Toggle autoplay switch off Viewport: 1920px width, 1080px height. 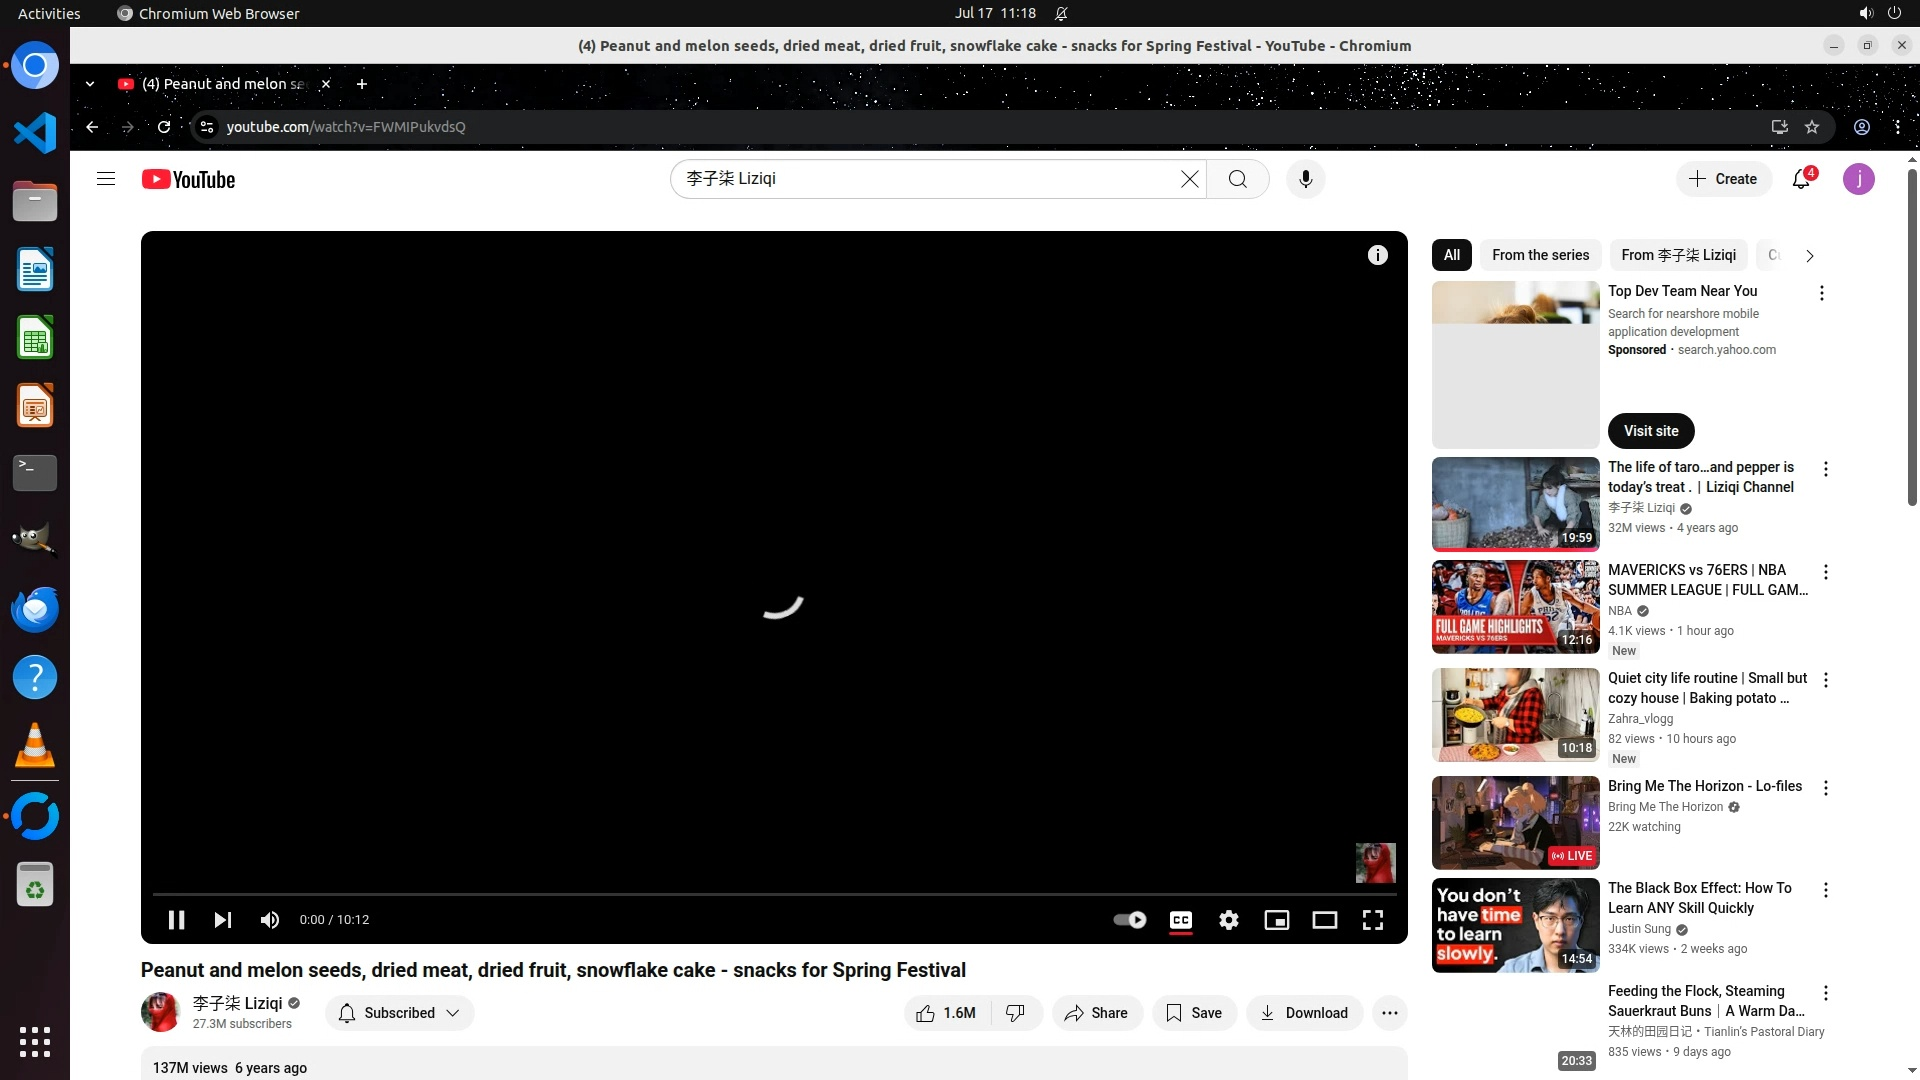(1129, 920)
